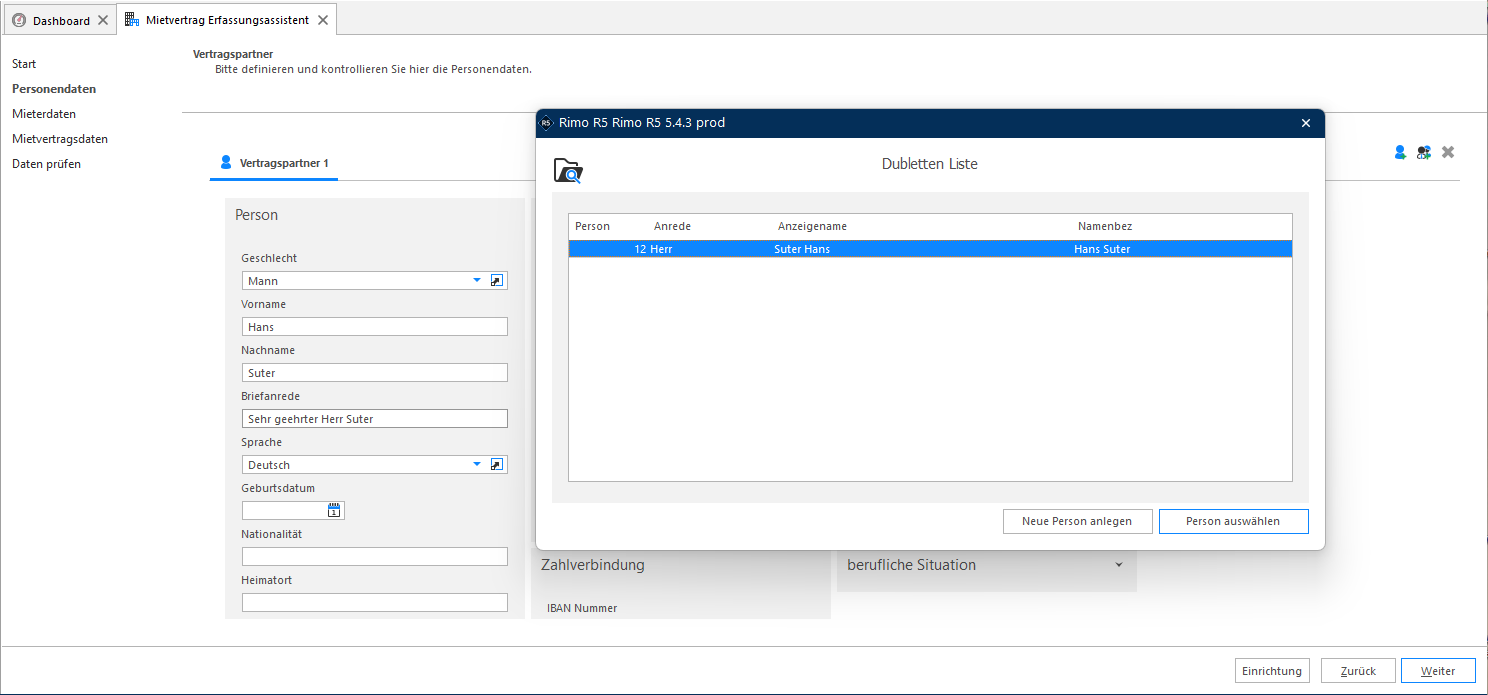The width and height of the screenshot is (1488, 695).
Task: Click the Dashboard tab's round icon
Action: coord(19,20)
